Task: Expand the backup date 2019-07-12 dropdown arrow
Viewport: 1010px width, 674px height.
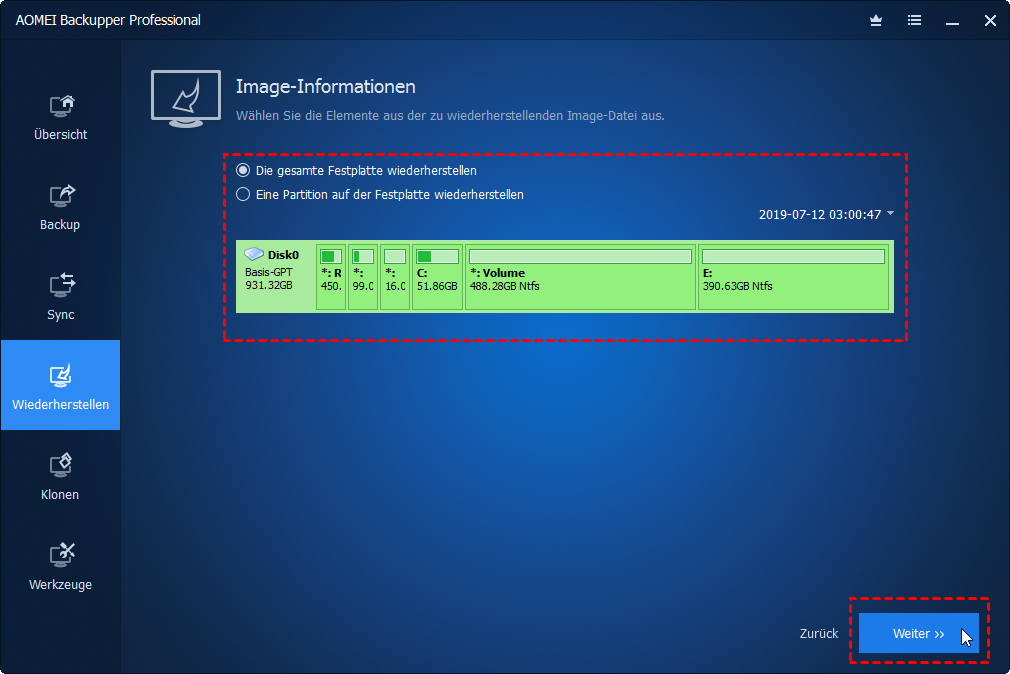Action: (x=890, y=213)
